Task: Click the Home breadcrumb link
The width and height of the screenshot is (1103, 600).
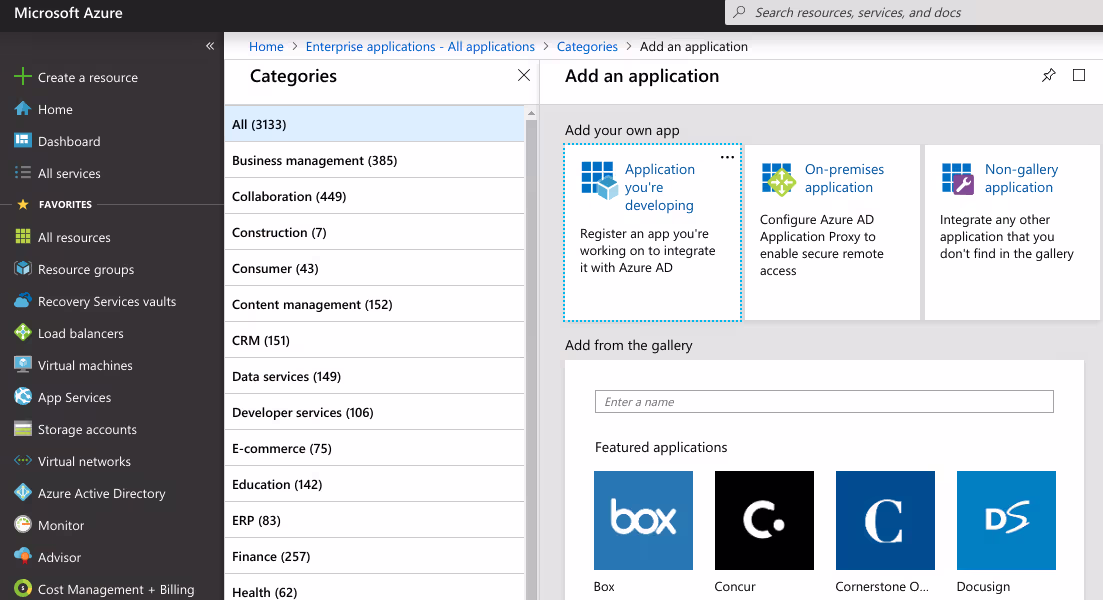Action: [266, 47]
